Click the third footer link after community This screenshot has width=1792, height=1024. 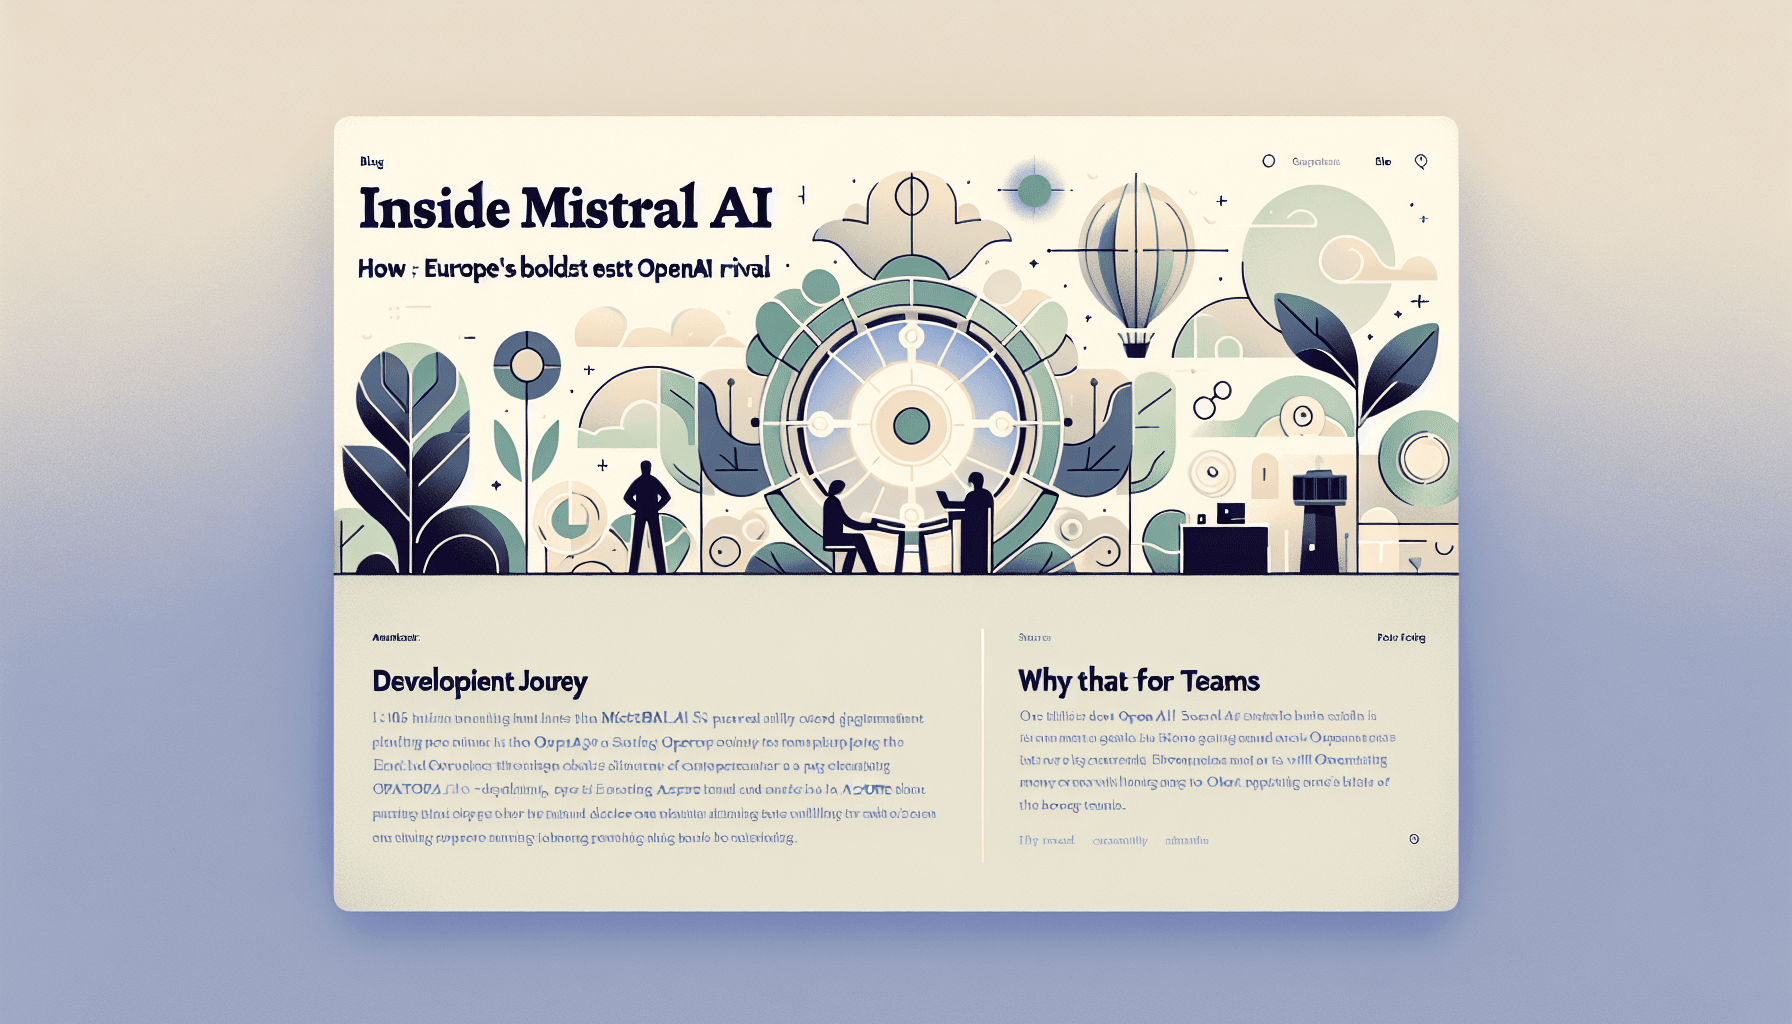(x=1186, y=841)
